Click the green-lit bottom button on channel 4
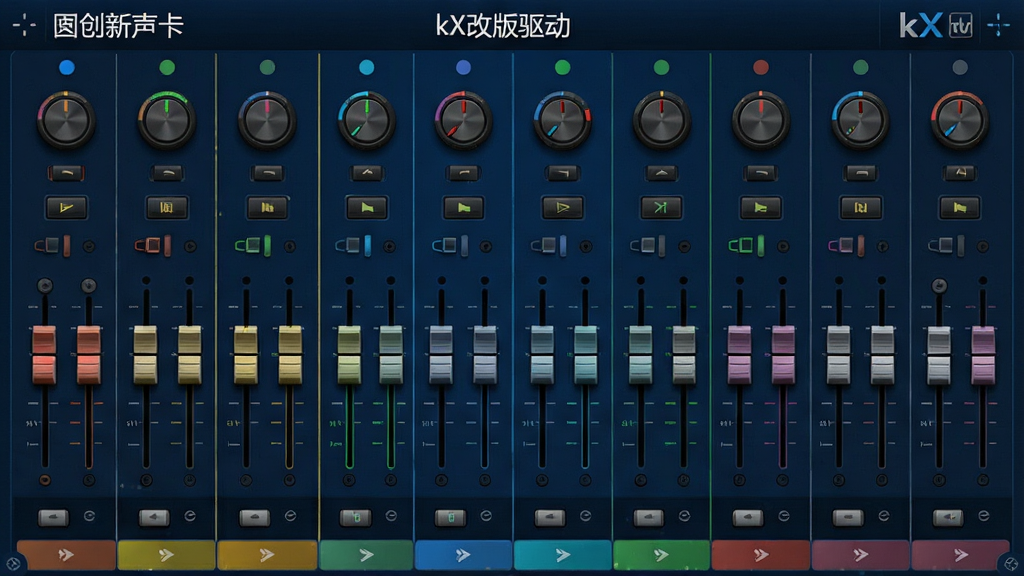1024x576 pixels. tap(355, 518)
